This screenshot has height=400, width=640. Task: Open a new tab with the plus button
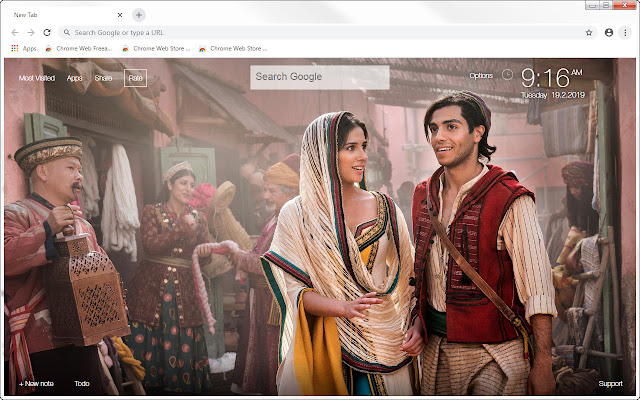[x=139, y=15]
